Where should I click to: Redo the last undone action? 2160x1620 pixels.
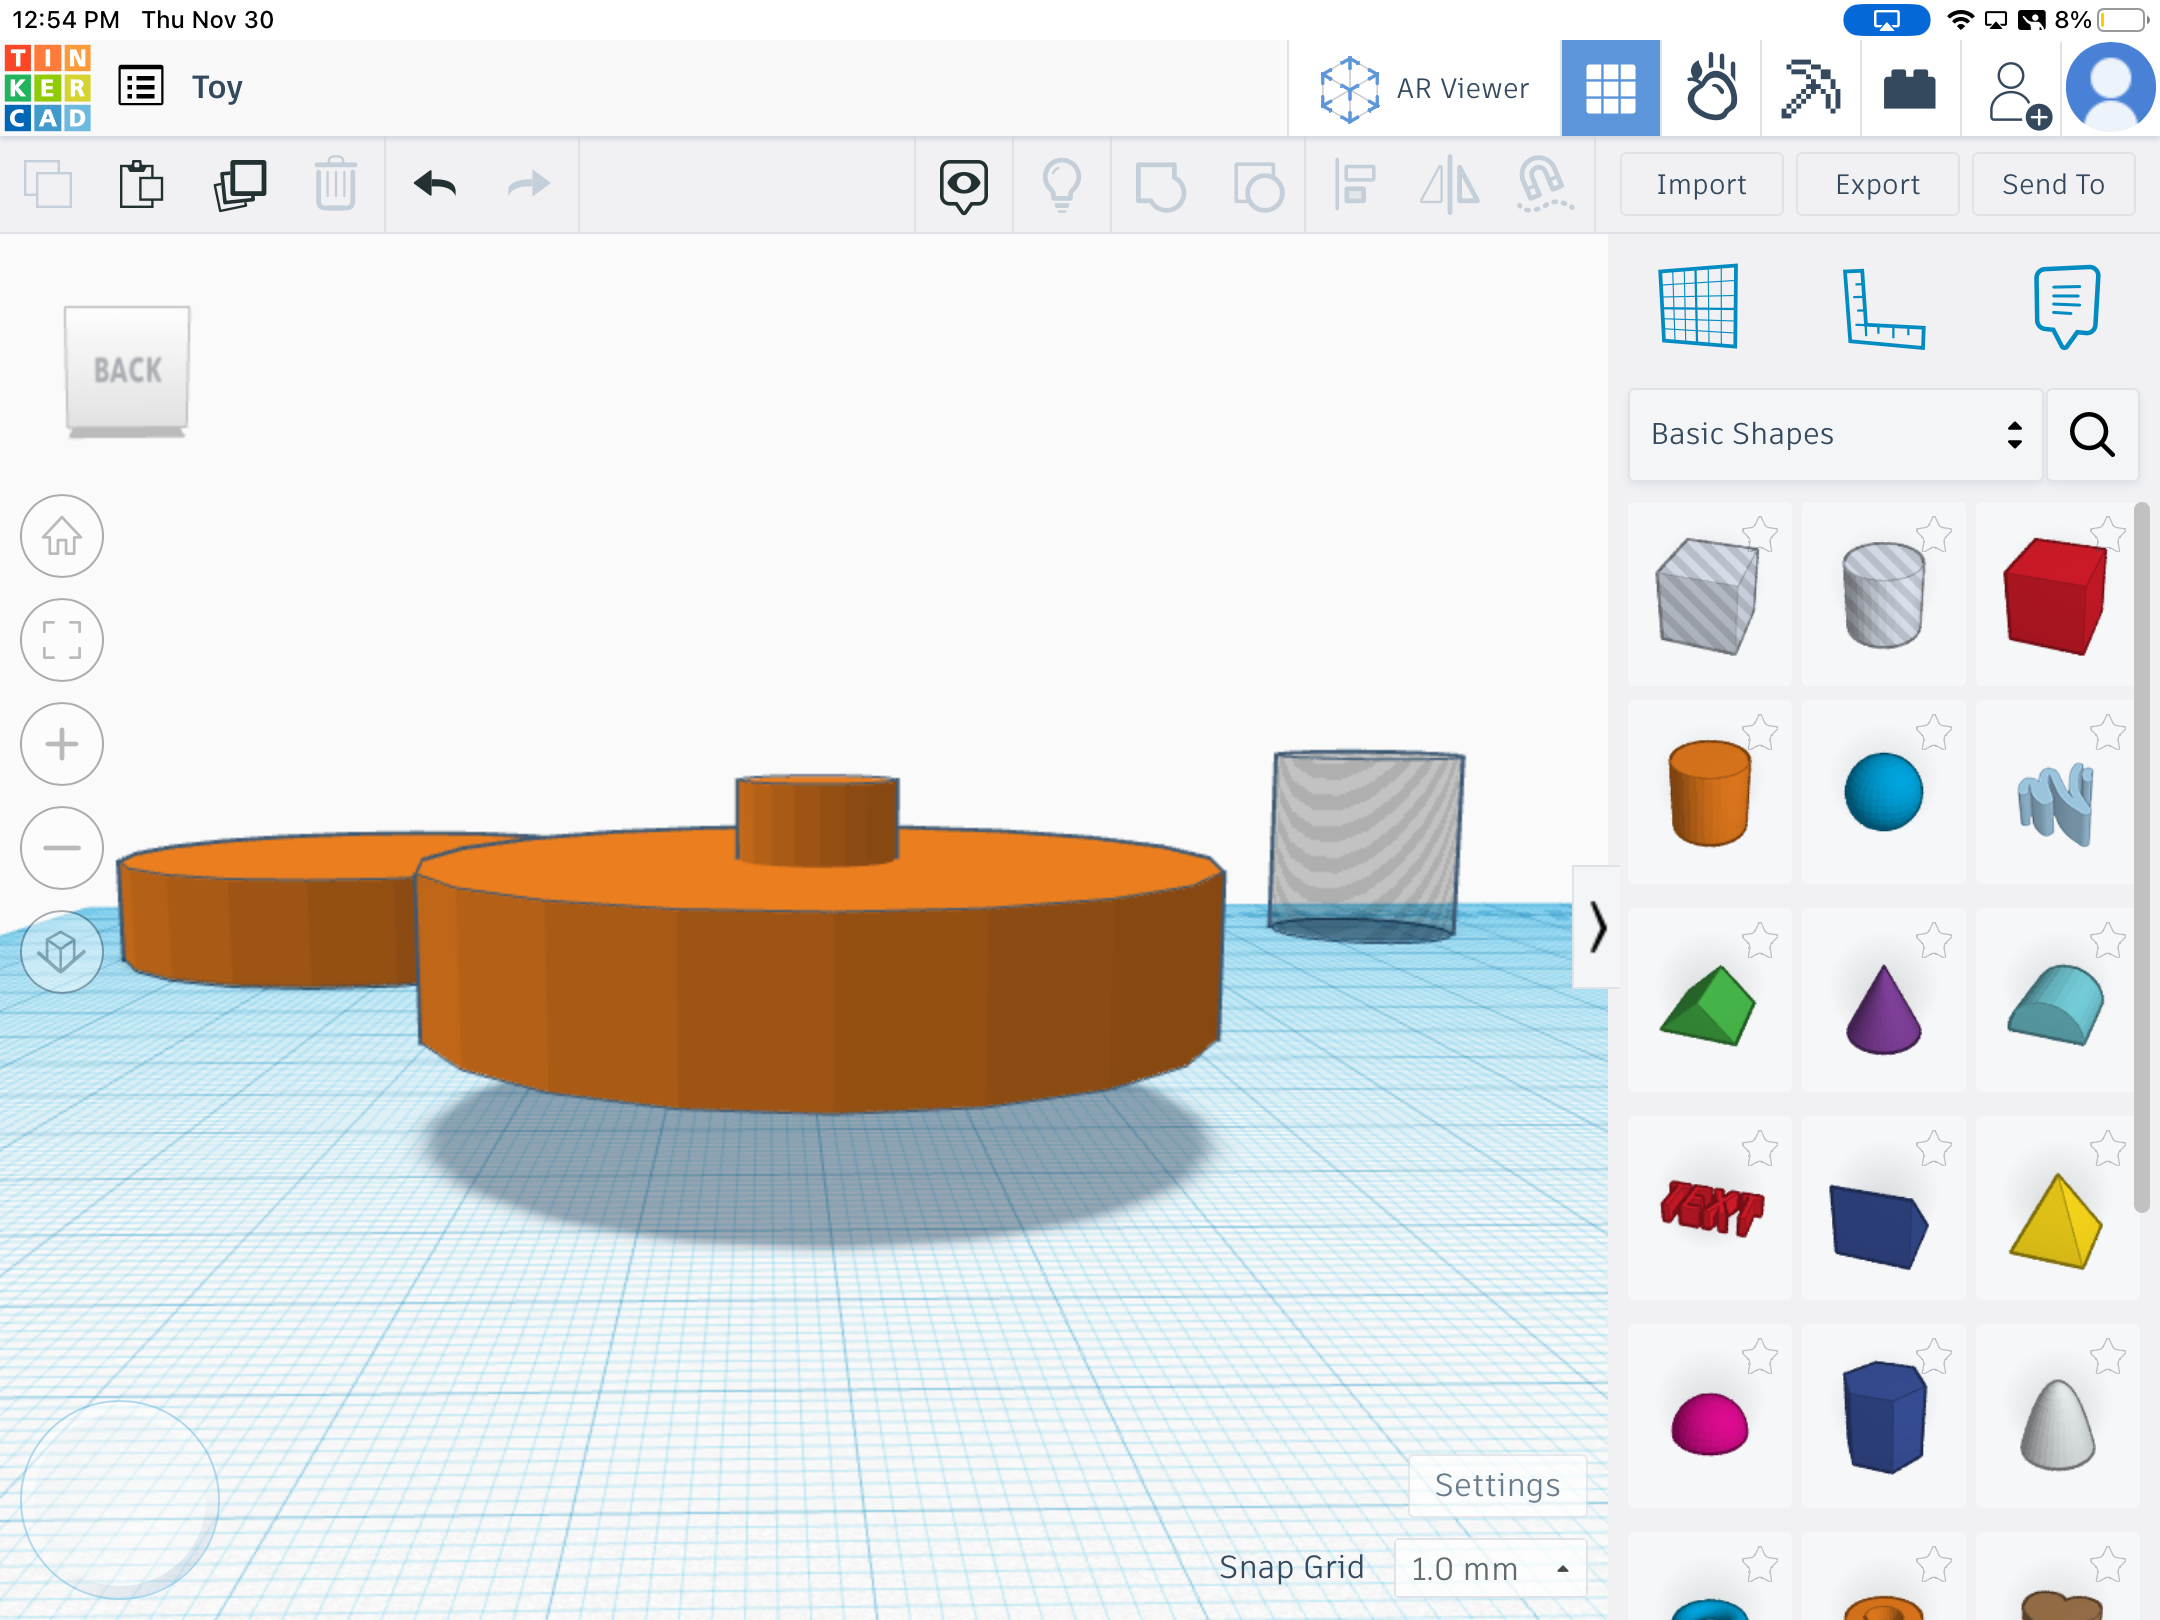(528, 184)
